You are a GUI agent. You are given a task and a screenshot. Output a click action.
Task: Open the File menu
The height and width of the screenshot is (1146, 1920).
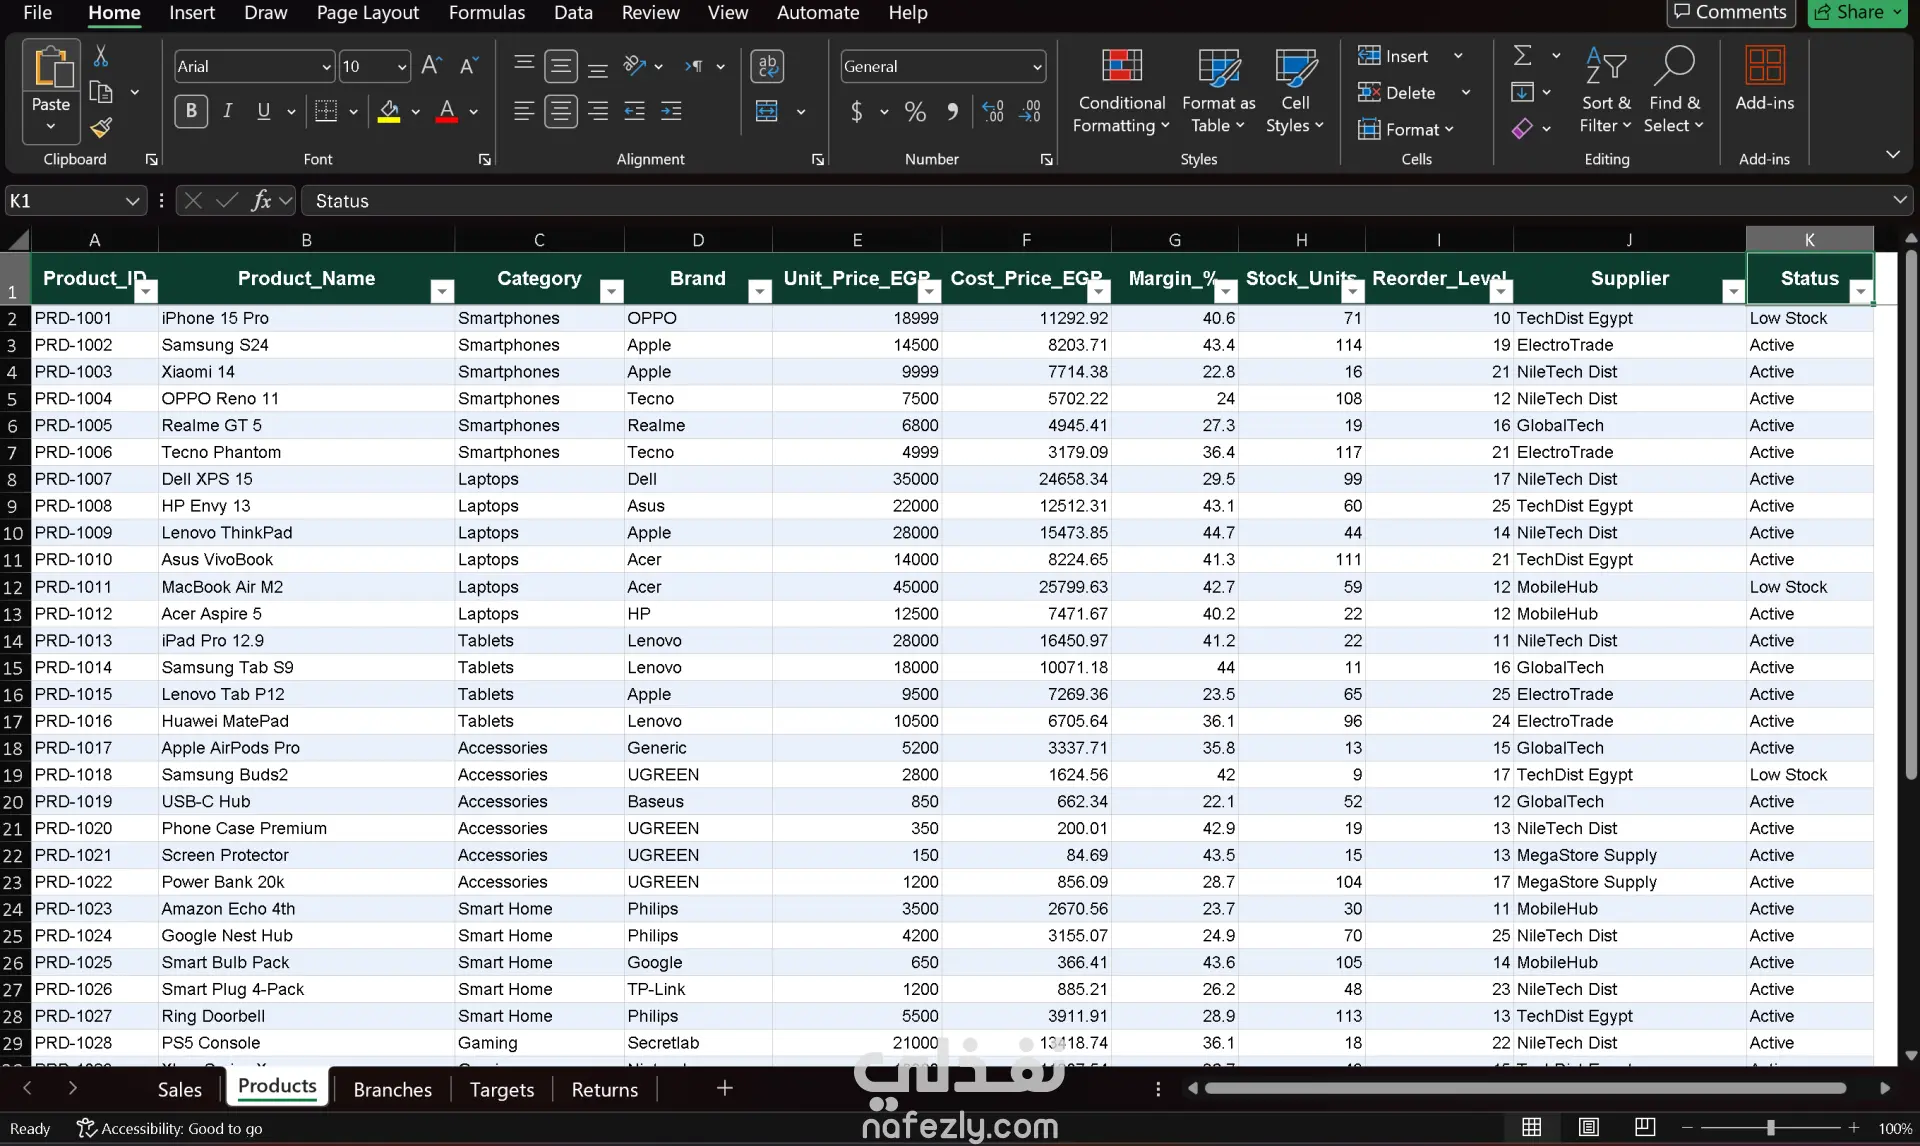coord(38,13)
